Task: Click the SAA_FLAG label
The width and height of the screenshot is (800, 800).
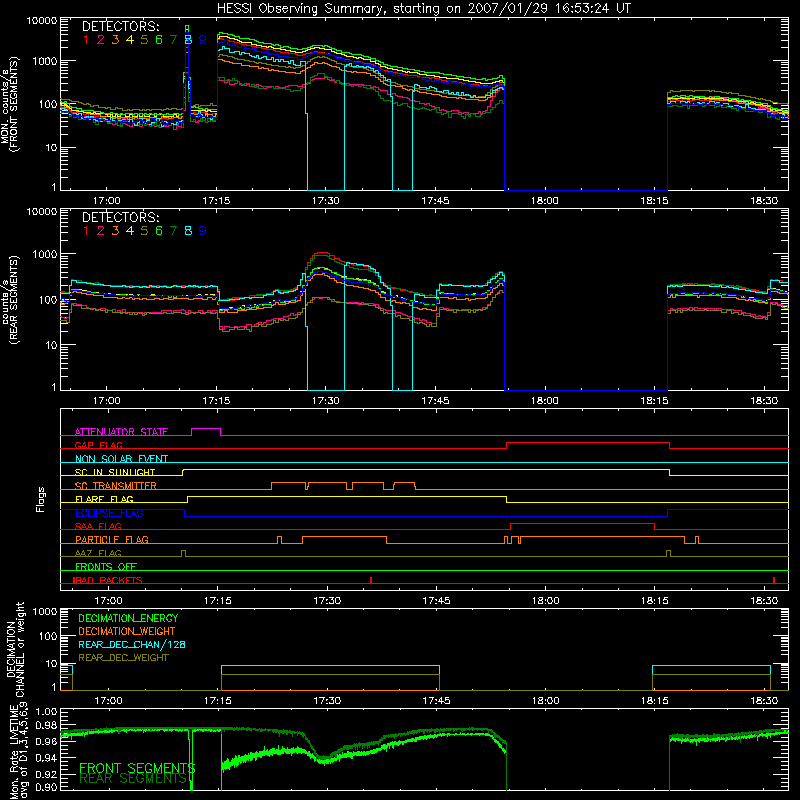Action: coord(98,526)
